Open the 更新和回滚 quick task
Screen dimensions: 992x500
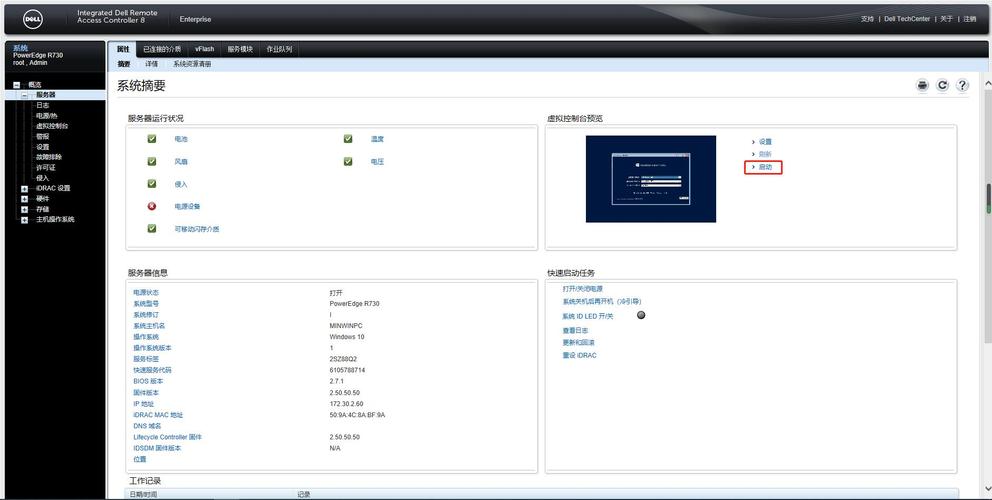[x=578, y=342]
